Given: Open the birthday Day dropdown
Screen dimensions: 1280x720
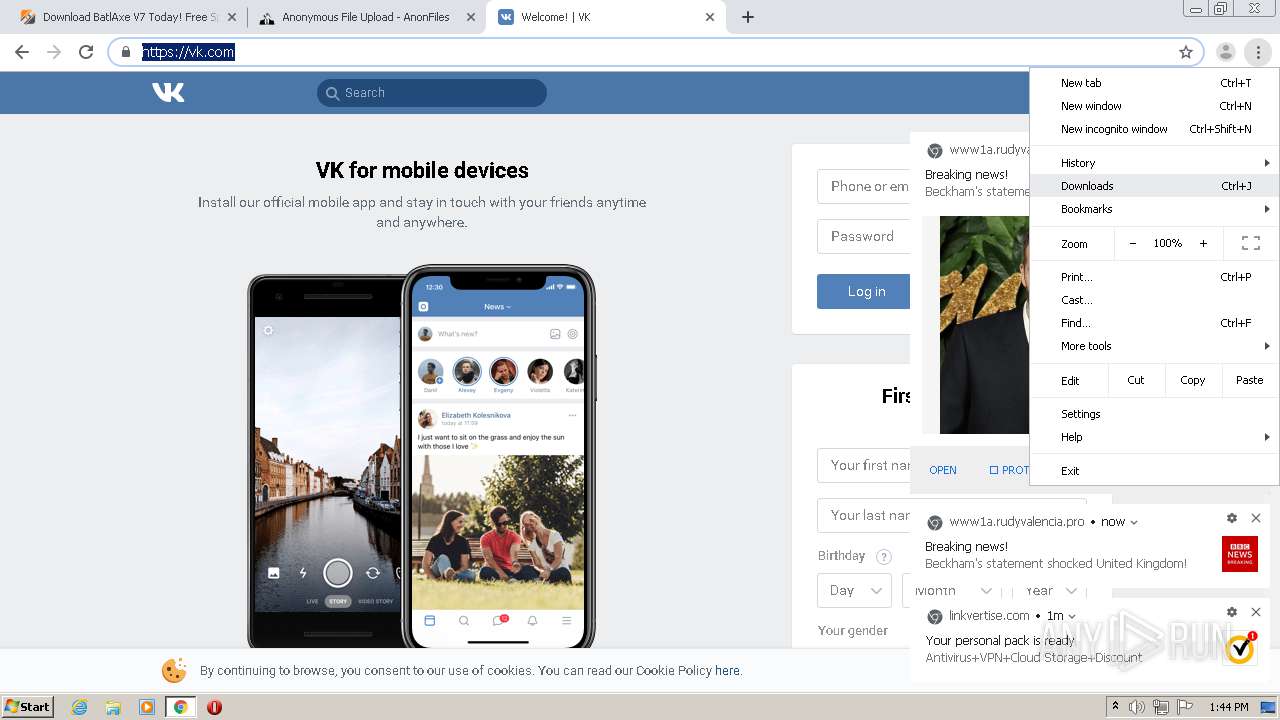Looking at the screenshot, I should [x=854, y=590].
